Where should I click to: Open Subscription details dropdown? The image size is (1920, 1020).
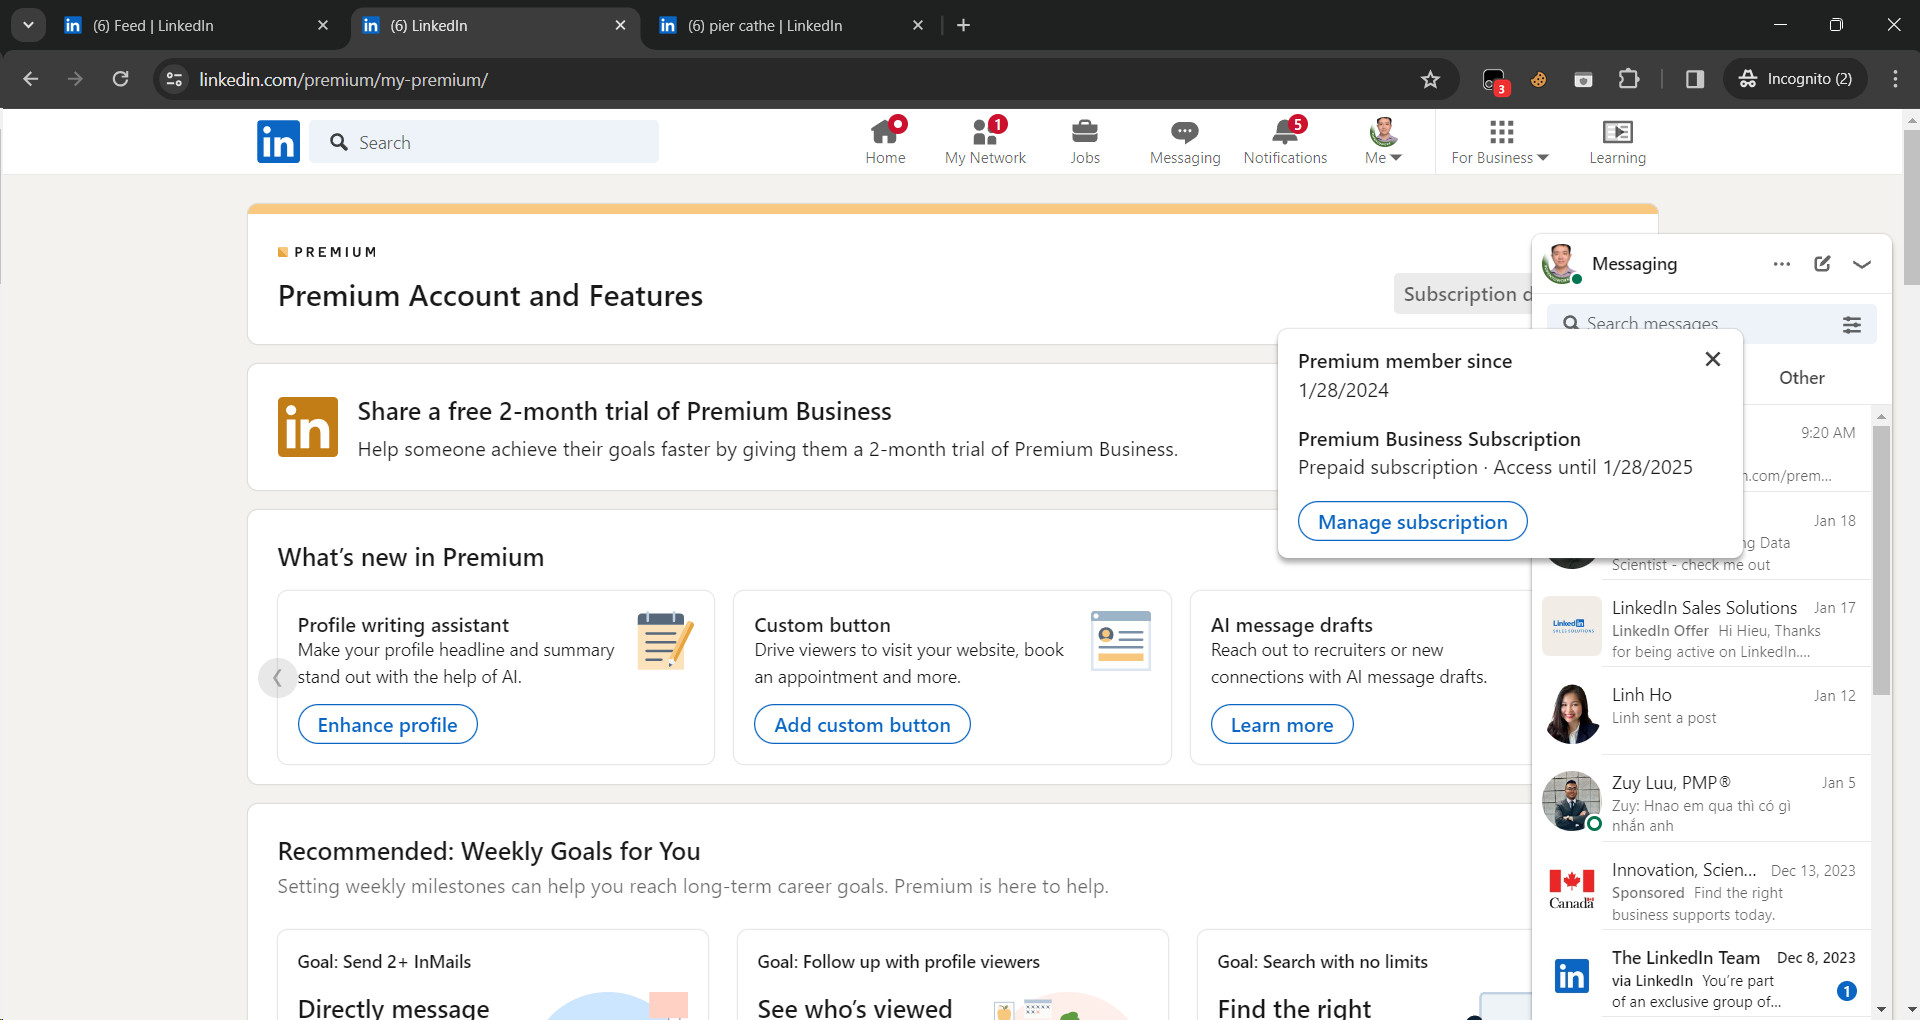pos(1463,294)
